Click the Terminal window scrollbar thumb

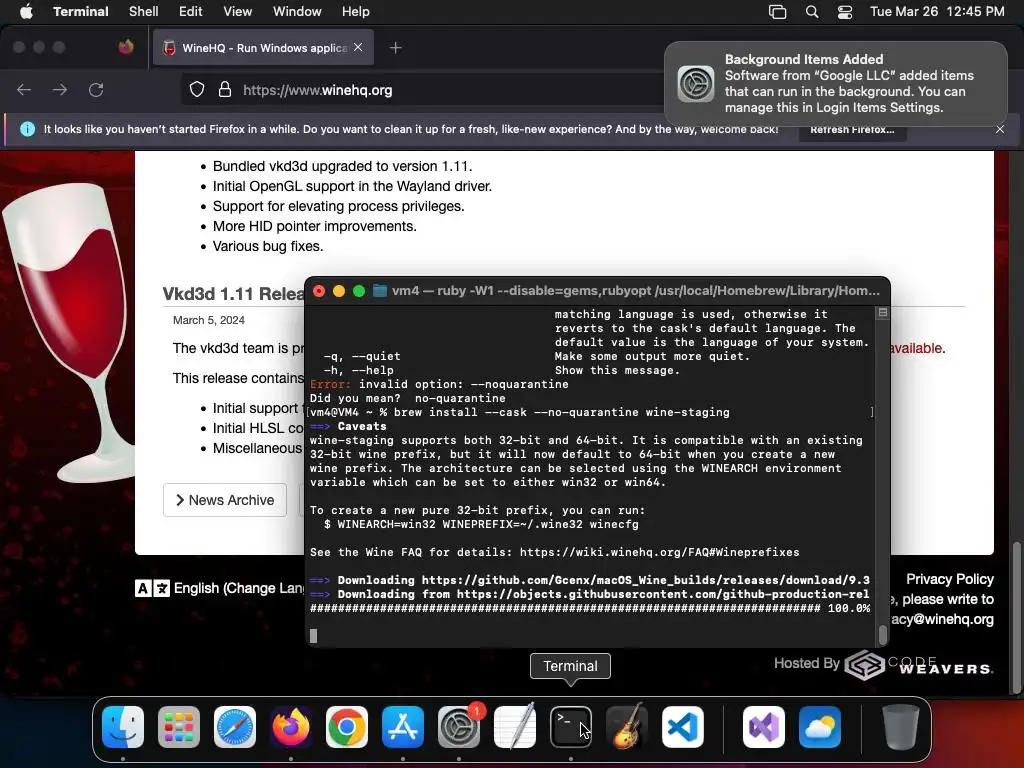883,635
